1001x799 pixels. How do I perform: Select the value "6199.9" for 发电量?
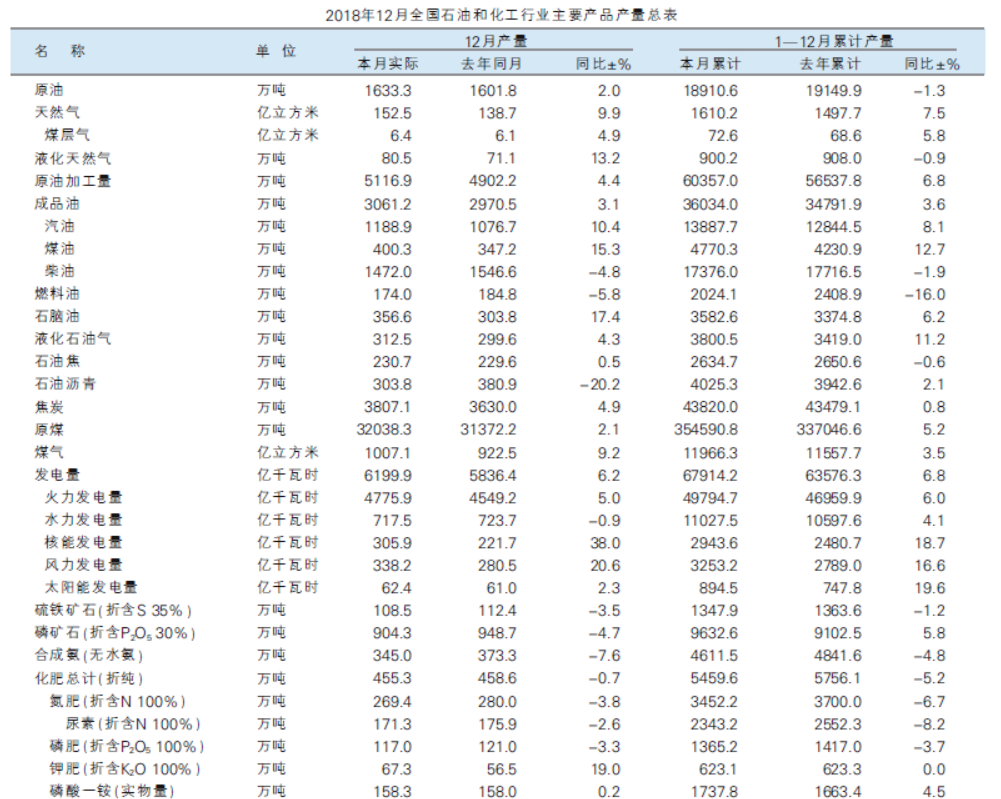(388, 476)
